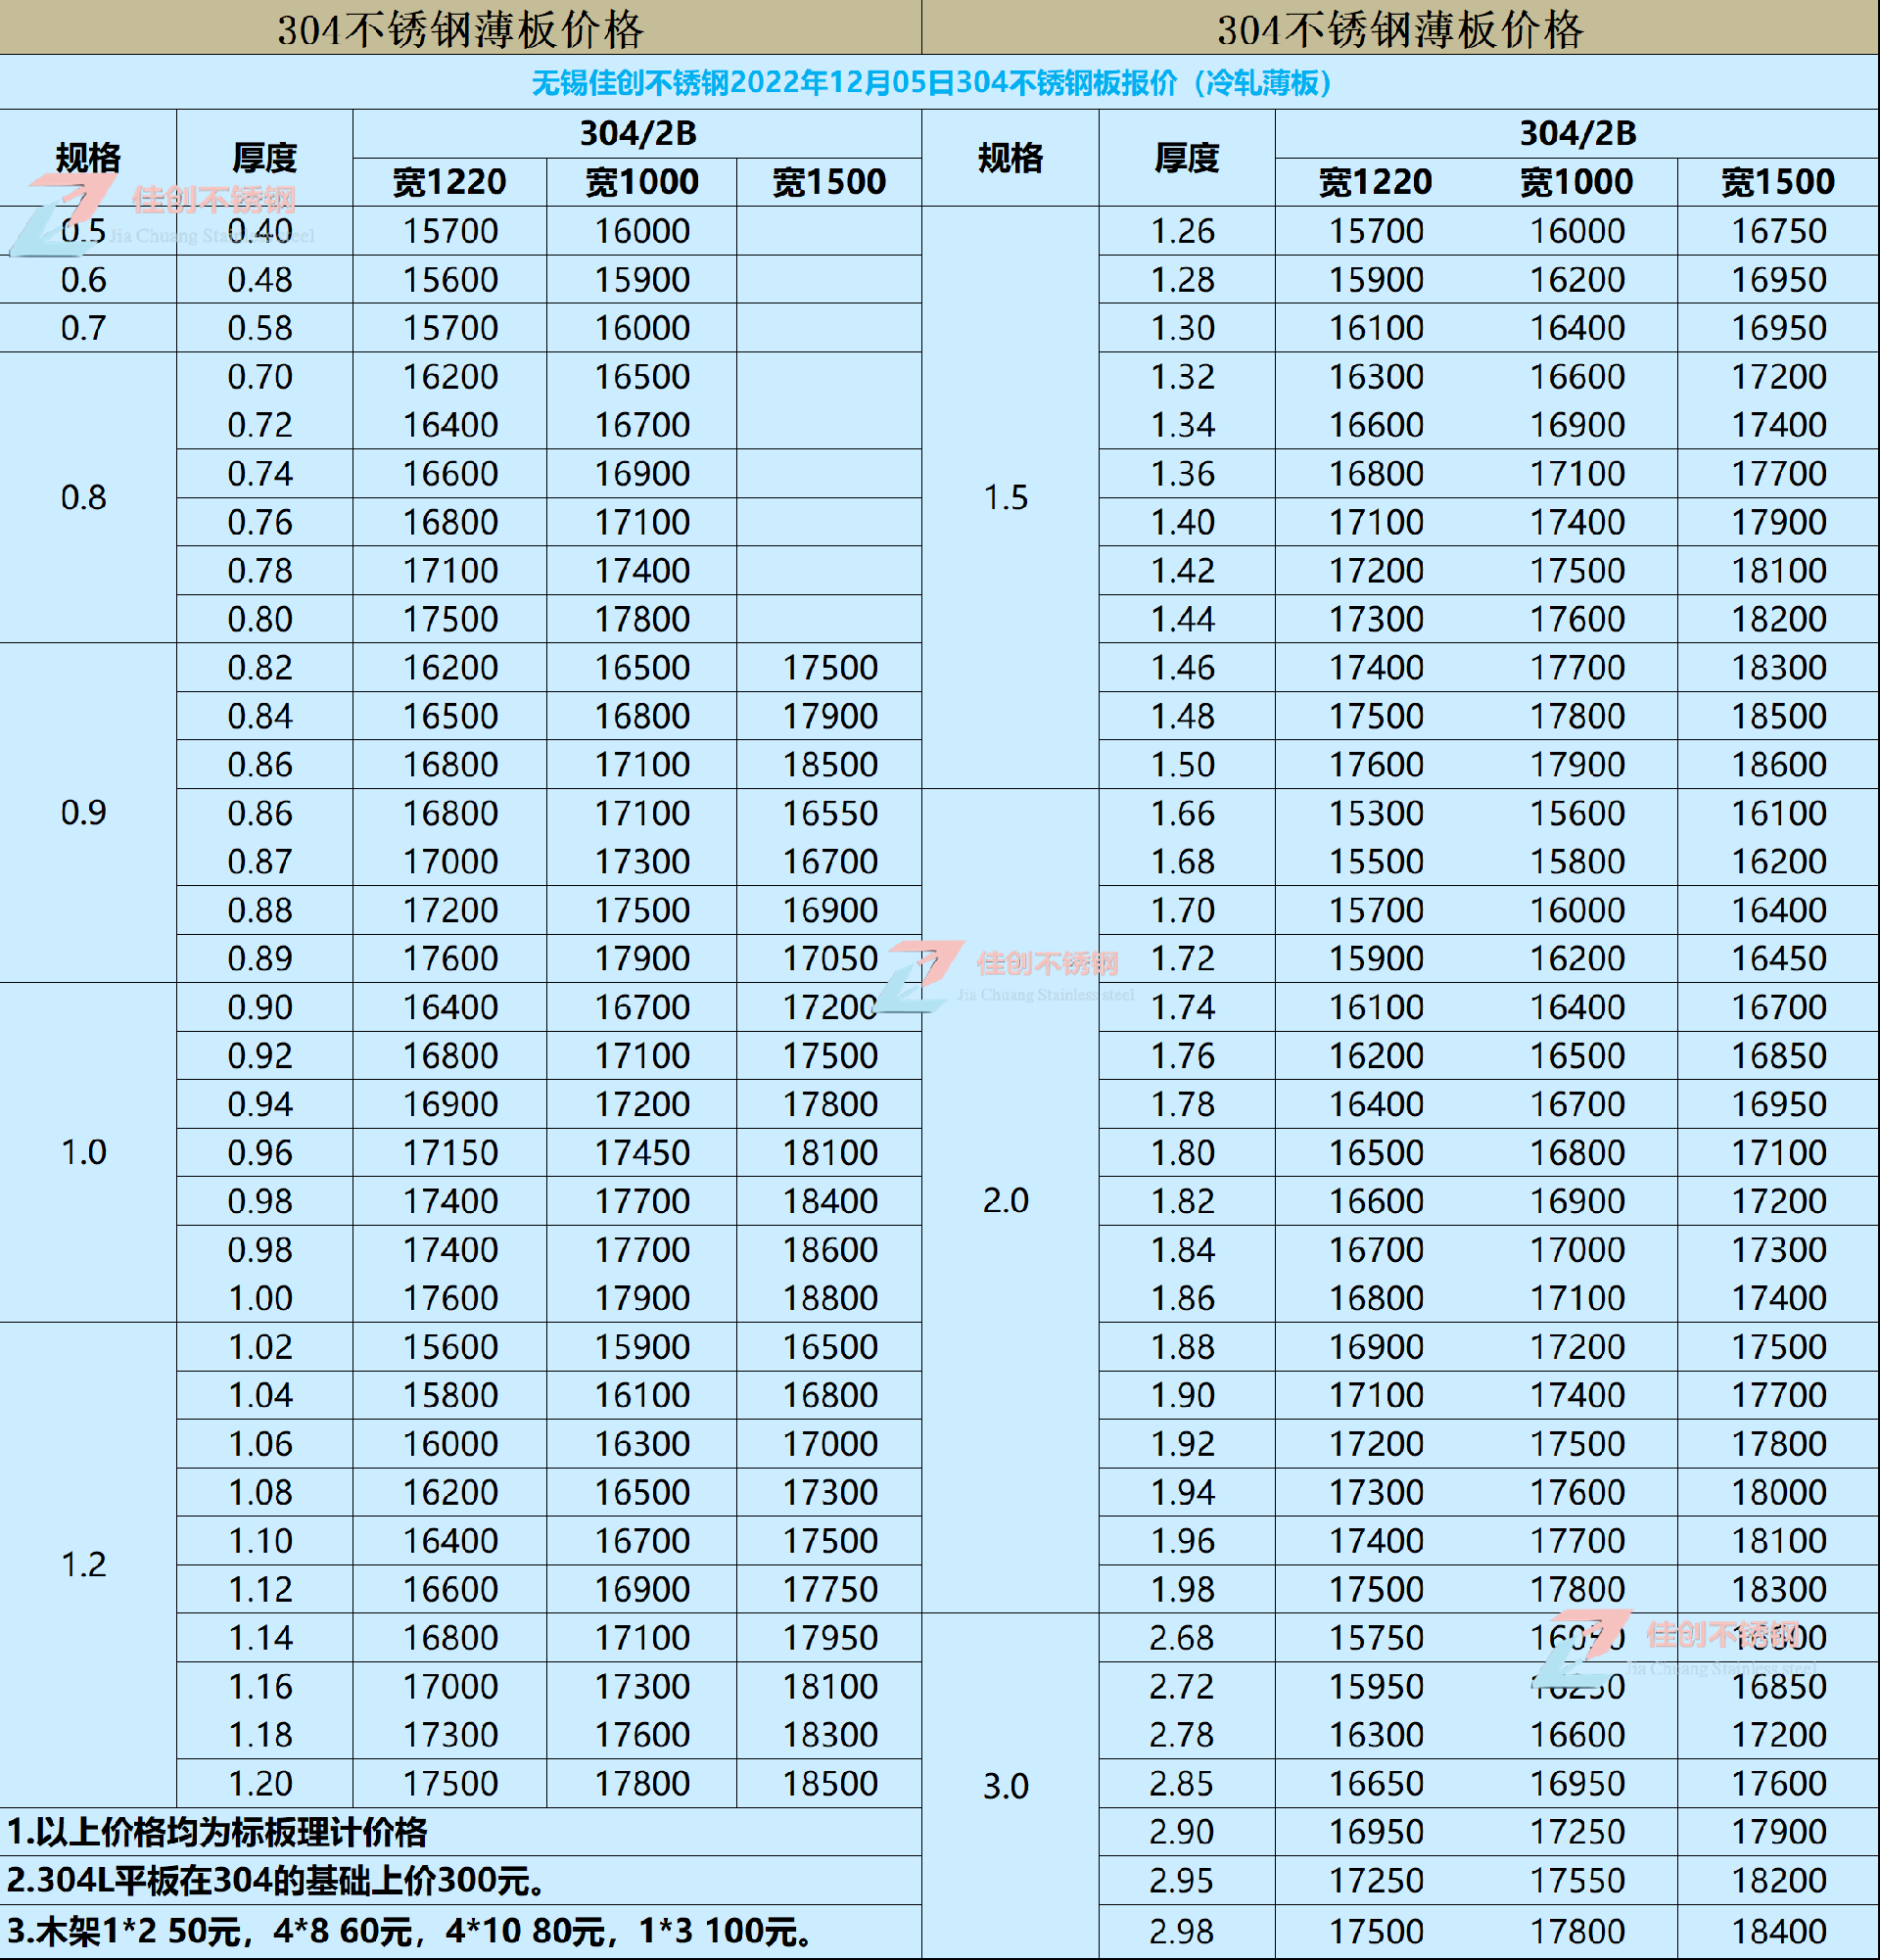Select 宽1220 price 15600 in 1.02 row
This screenshot has width=1880, height=1960.
click(451, 1347)
